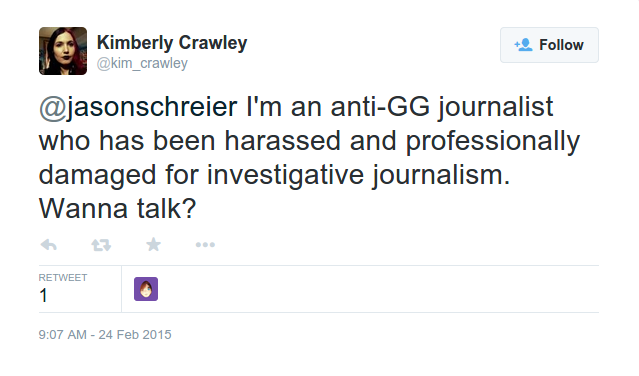Retweet this tweet with the arrows icon

click(101, 245)
